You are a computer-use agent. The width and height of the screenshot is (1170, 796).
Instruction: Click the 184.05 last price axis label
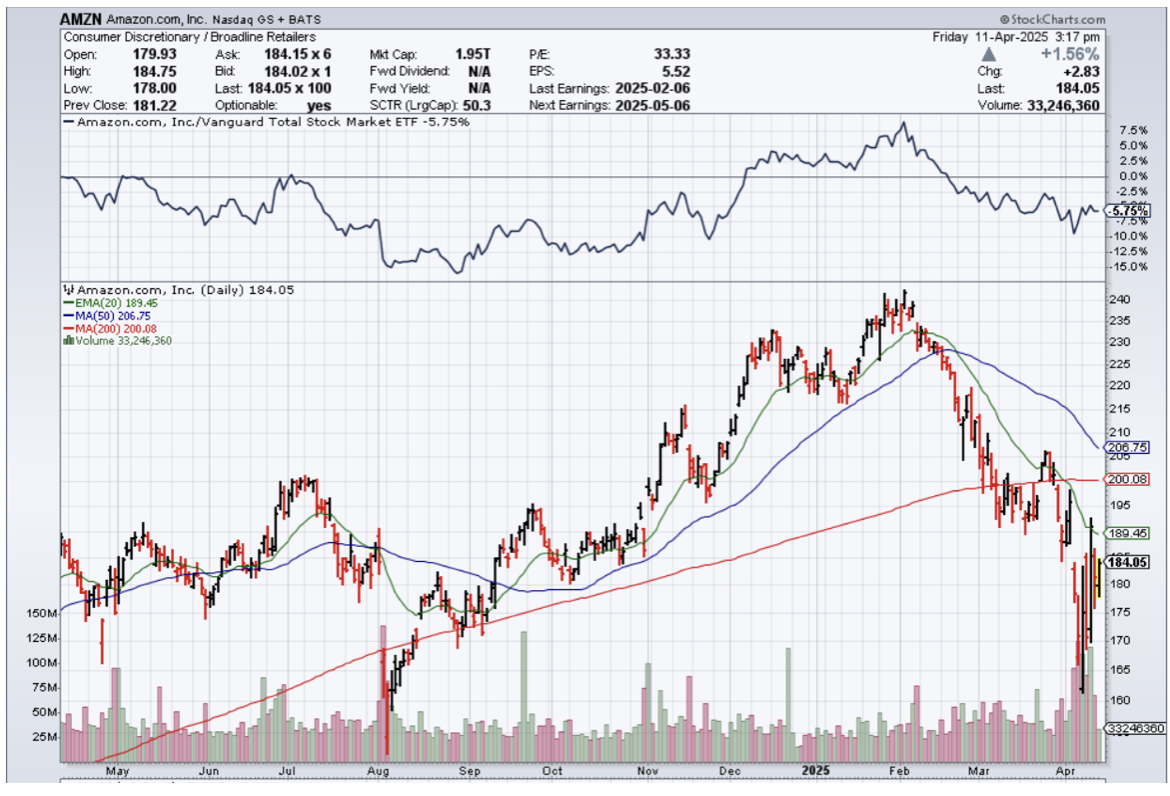tap(1126, 563)
